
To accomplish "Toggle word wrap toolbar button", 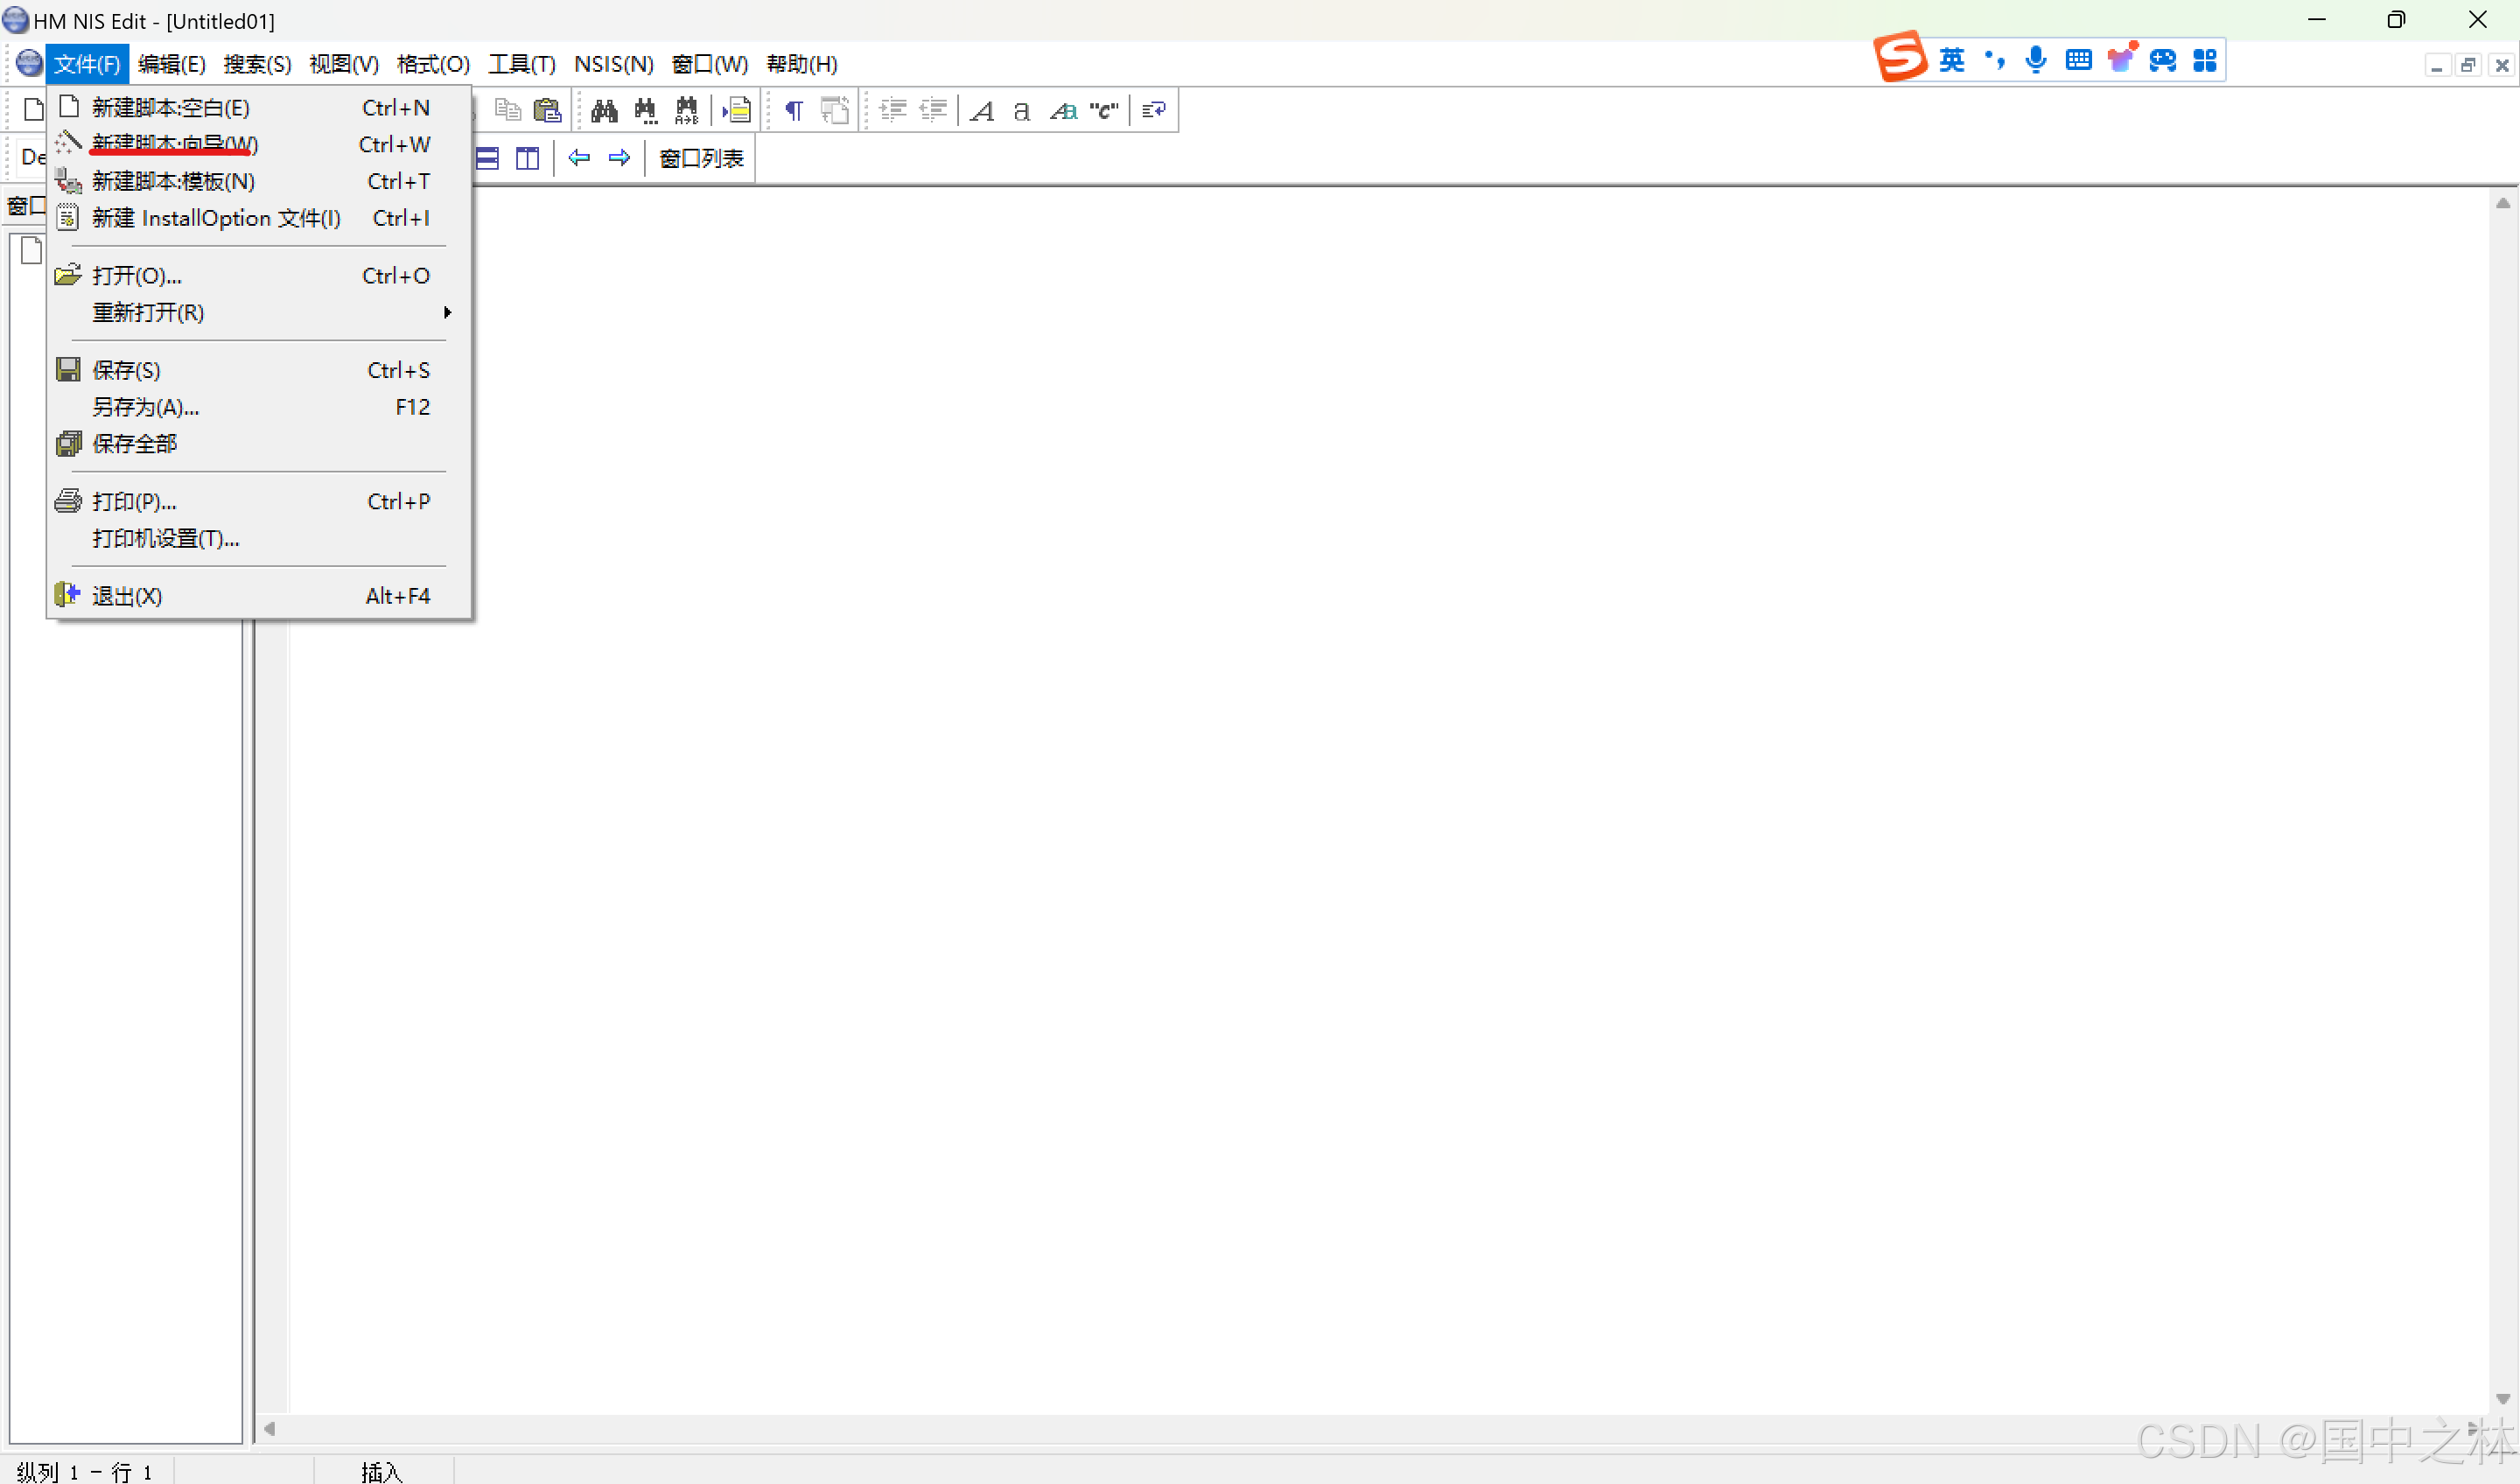I will 1153,110.
